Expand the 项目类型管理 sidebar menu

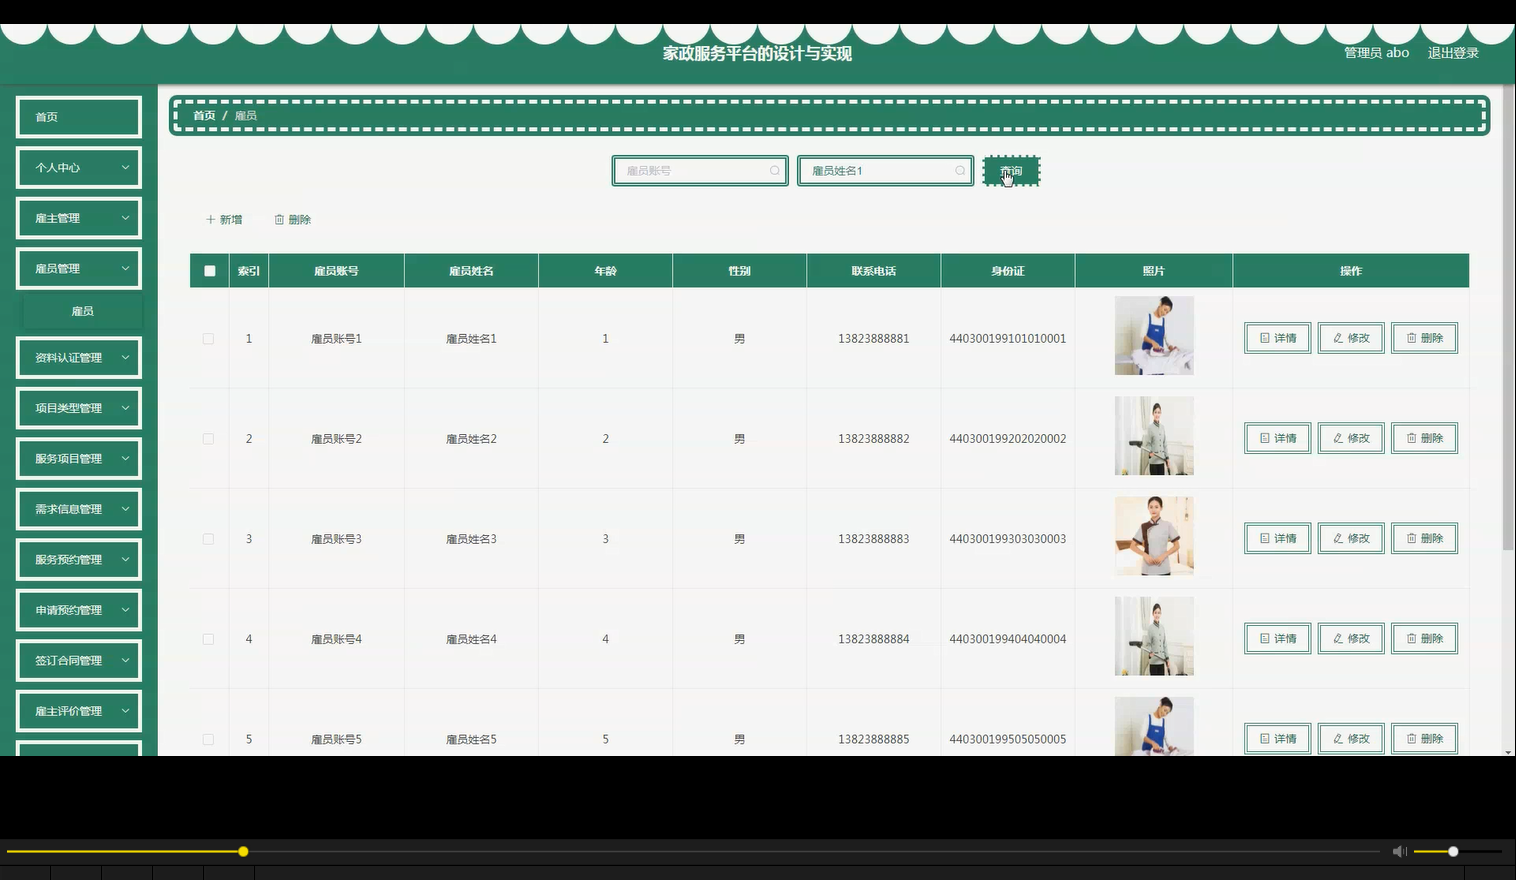point(79,408)
